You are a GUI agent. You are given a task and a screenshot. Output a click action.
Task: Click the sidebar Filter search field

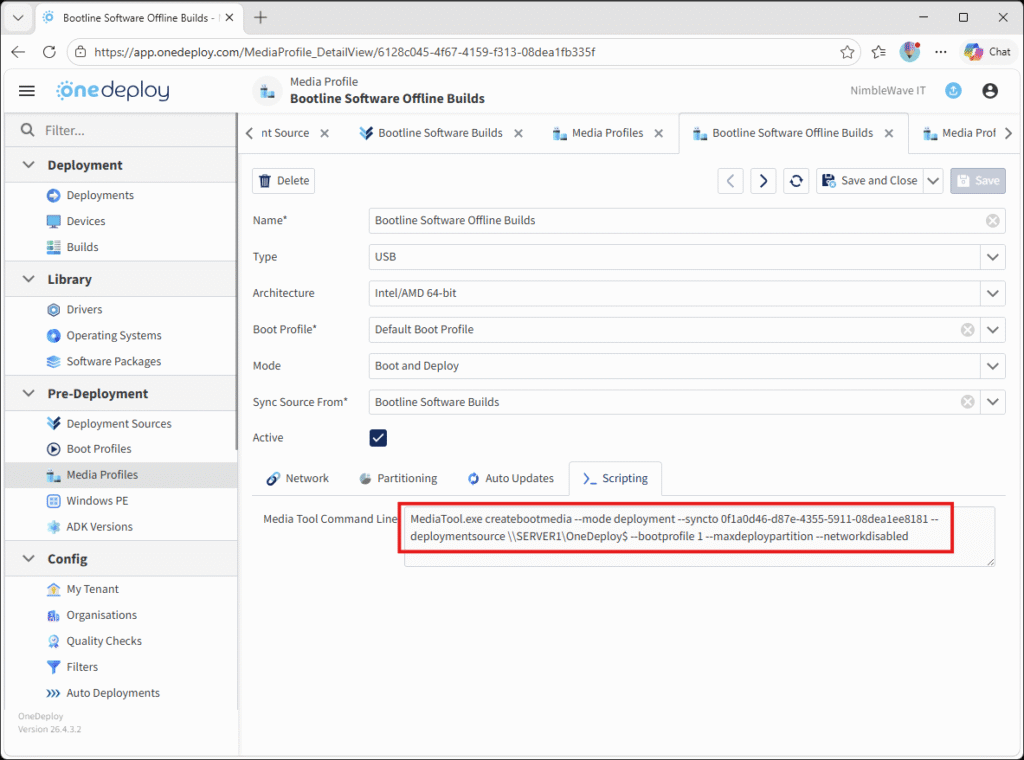click(x=121, y=131)
